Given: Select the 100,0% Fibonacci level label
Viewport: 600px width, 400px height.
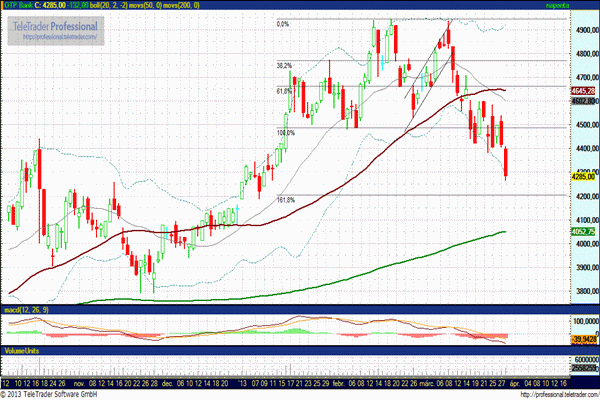Looking at the screenshot, I should [x=285, y=131].
